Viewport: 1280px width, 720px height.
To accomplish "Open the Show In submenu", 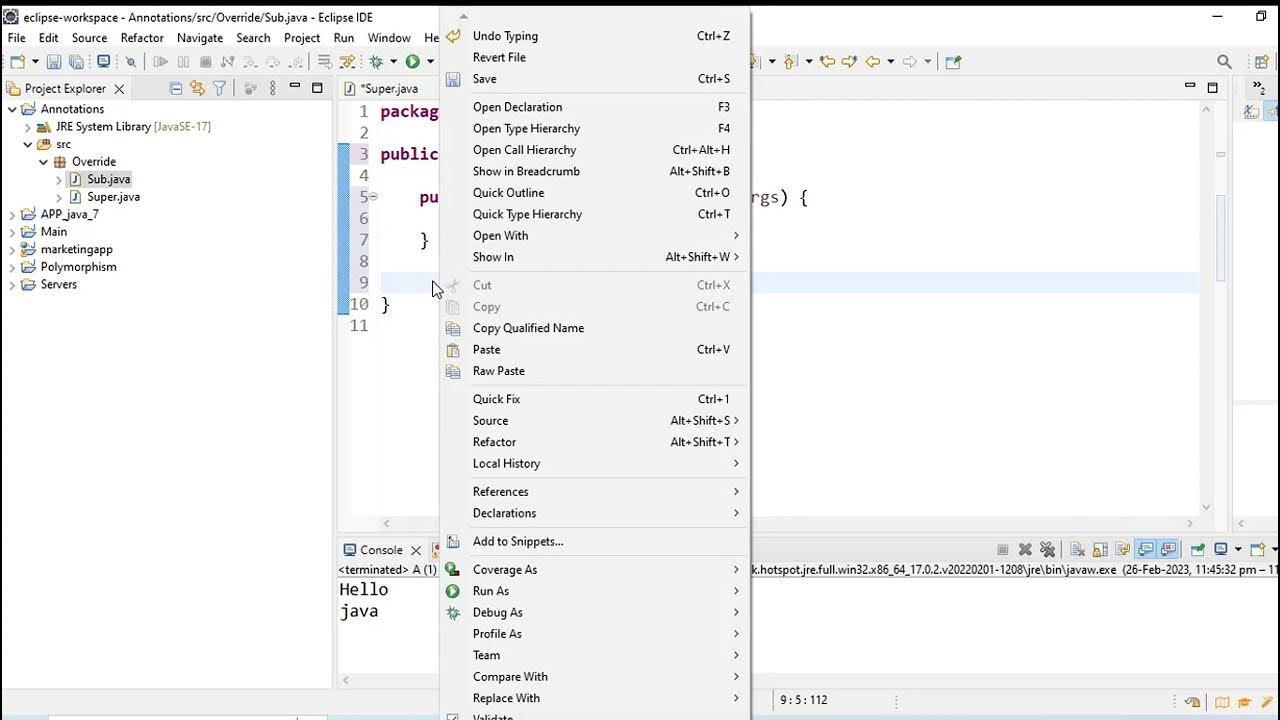I will [595, 257].
